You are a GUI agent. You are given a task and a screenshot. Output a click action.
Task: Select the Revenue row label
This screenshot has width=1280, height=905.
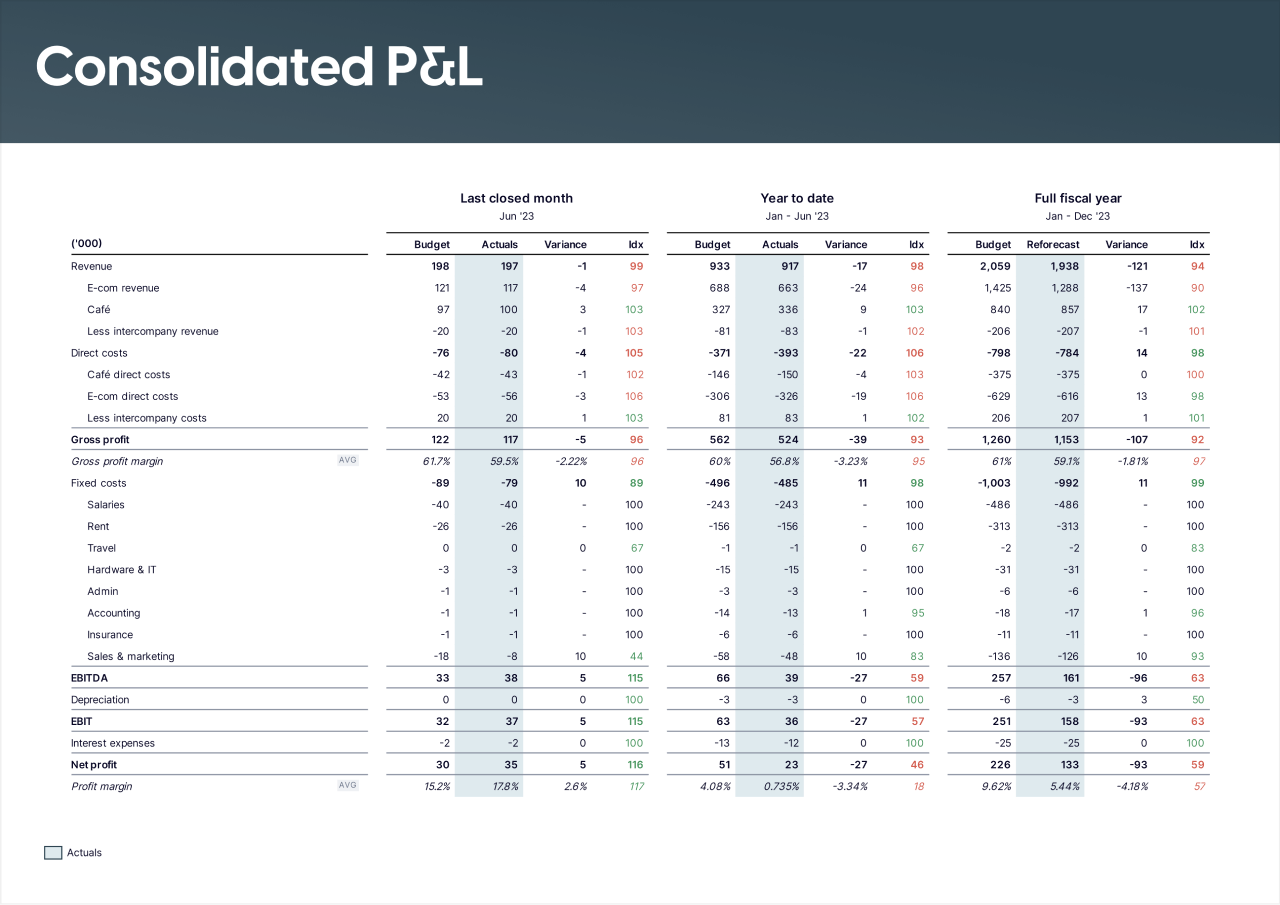[x=91, y=267]
